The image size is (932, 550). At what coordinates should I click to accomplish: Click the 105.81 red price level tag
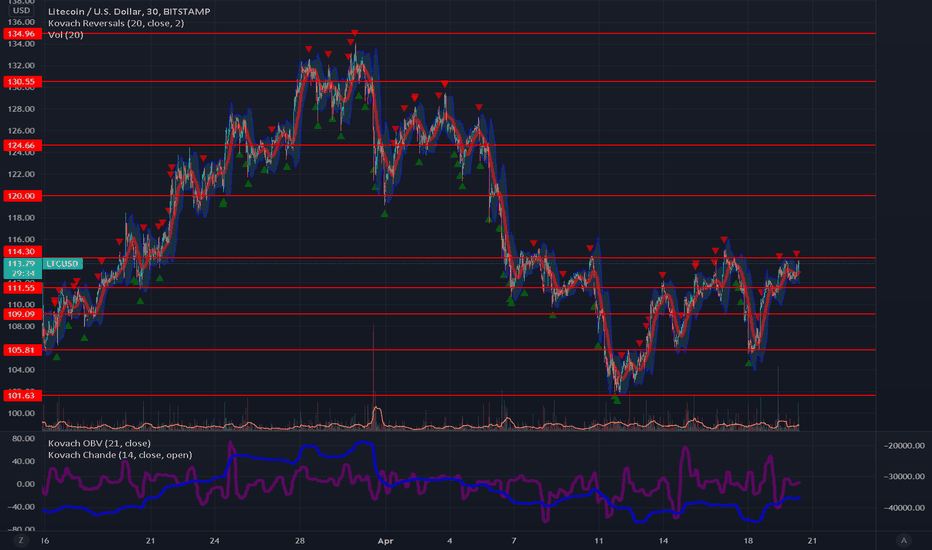pos(21,350)
